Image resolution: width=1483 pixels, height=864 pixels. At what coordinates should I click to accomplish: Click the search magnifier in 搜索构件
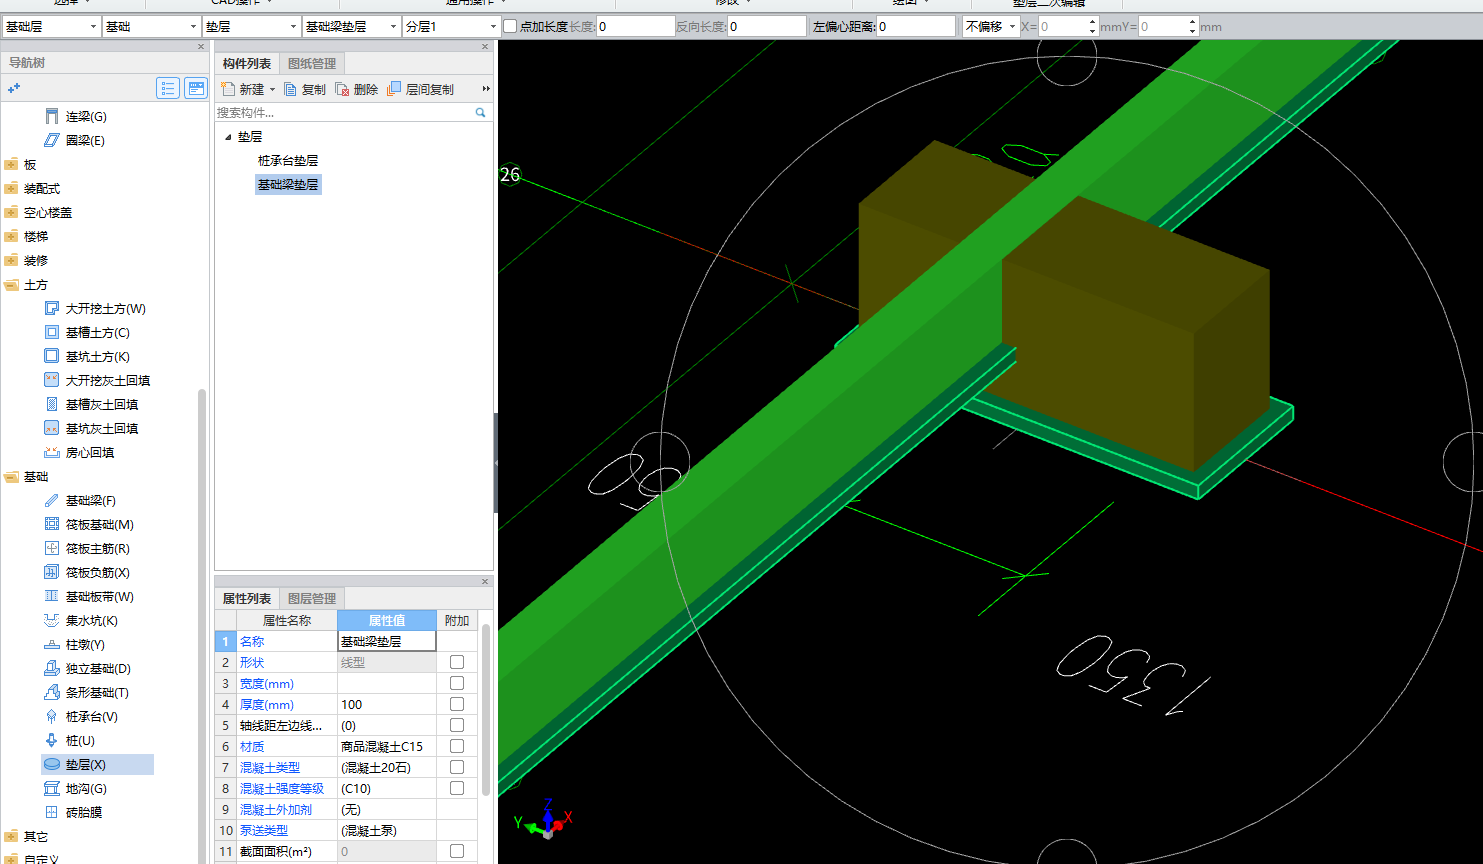[480, 113]
